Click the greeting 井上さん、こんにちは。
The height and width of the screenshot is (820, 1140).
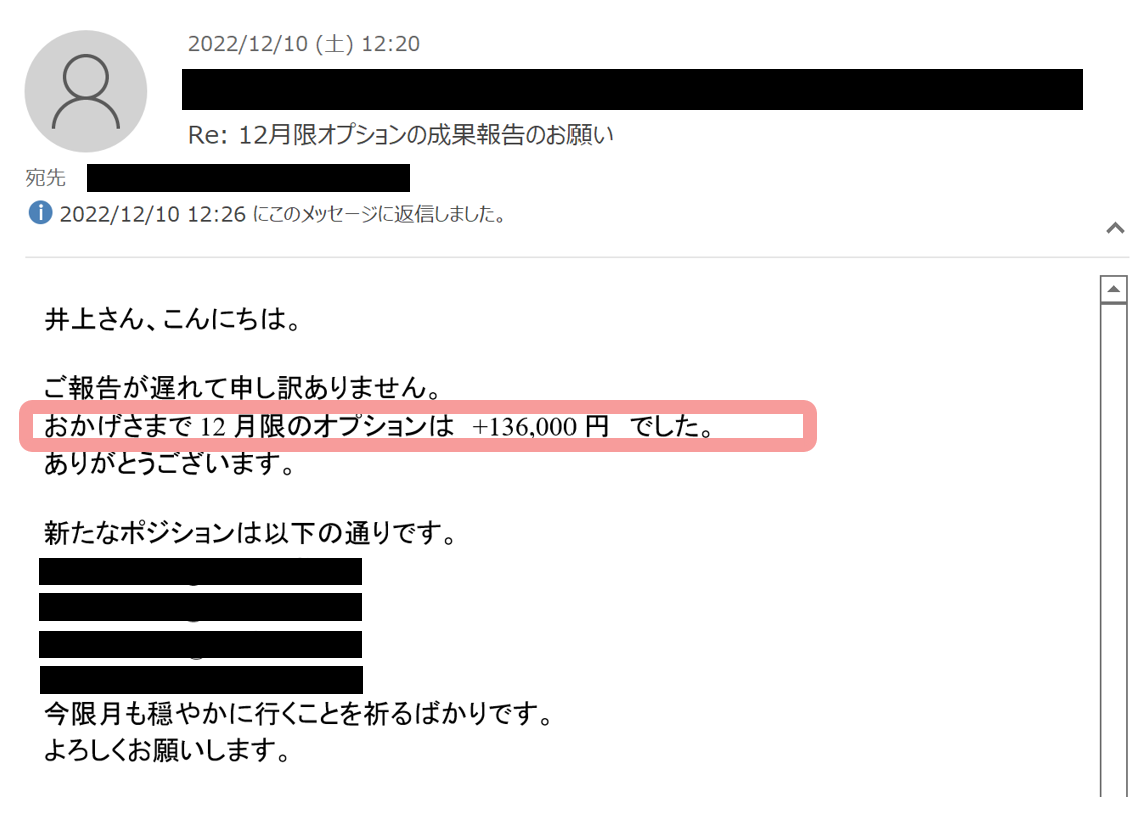pyautogui.click(x=172, y=319)
